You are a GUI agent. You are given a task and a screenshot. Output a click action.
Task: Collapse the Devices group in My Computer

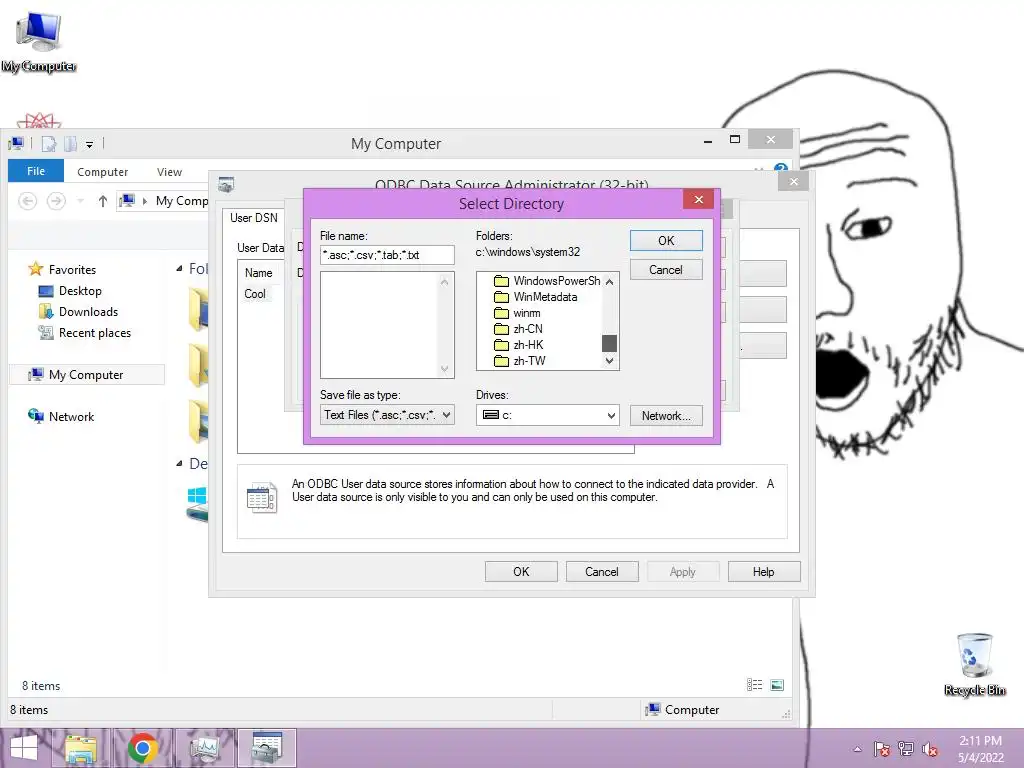point(179,464)
